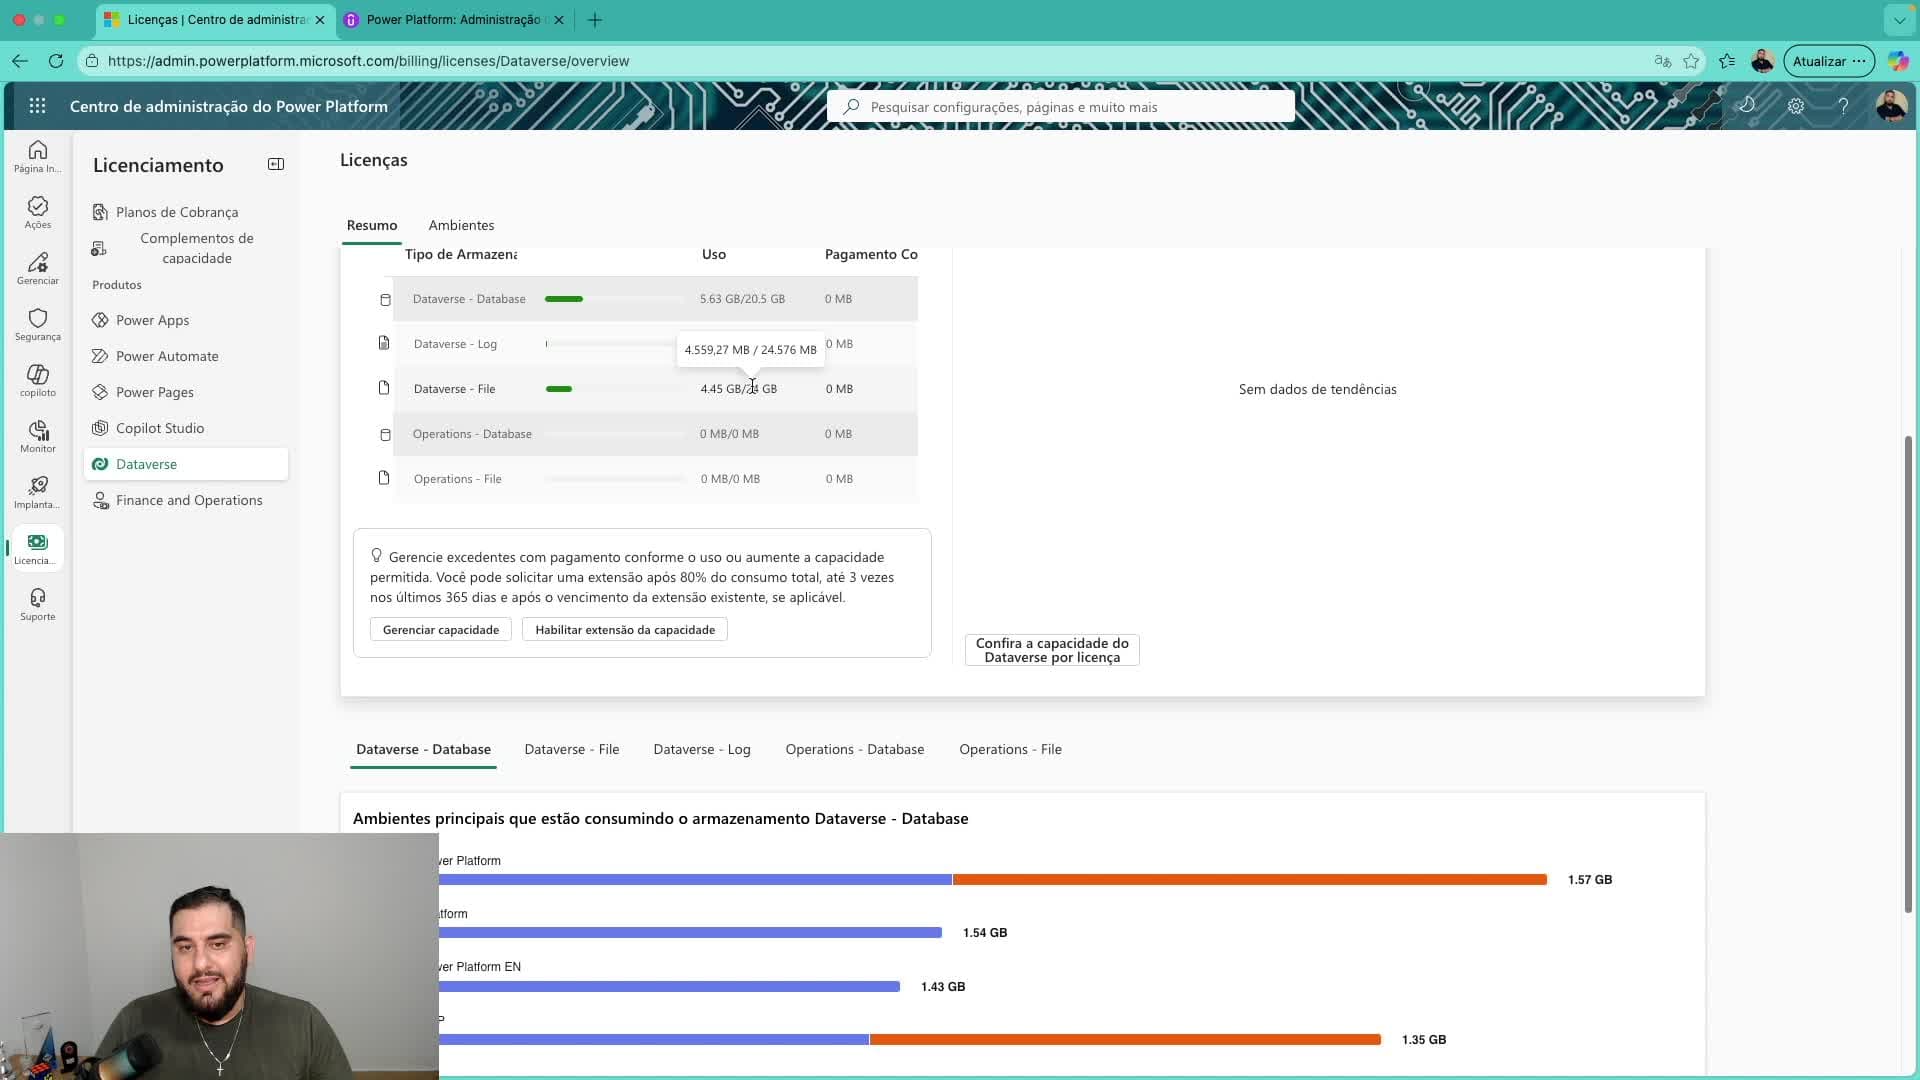Select the Dataverse - File tab
Viewport: 1920px width, 1080px height.
pyautogui.click(x=571, y=749)
